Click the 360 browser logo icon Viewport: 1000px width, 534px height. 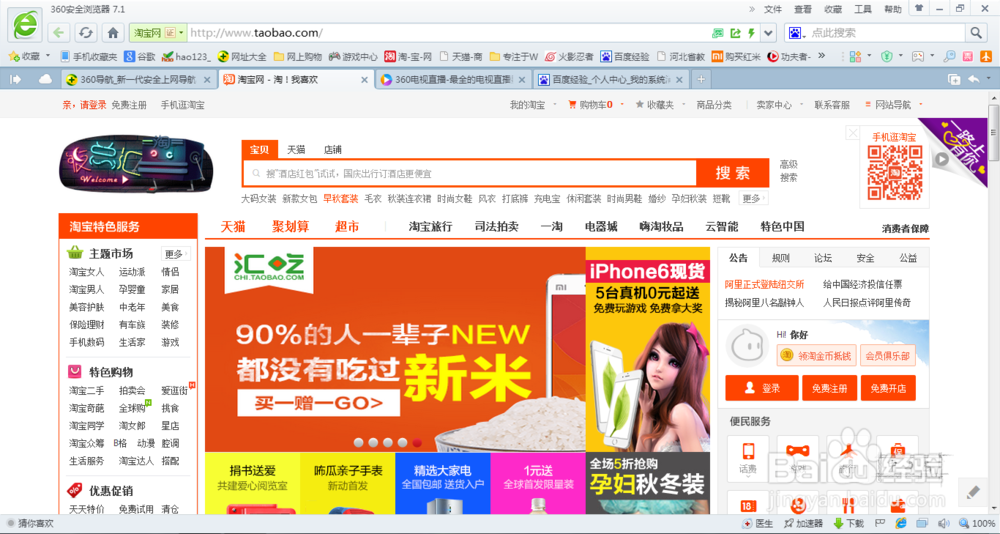26,24
